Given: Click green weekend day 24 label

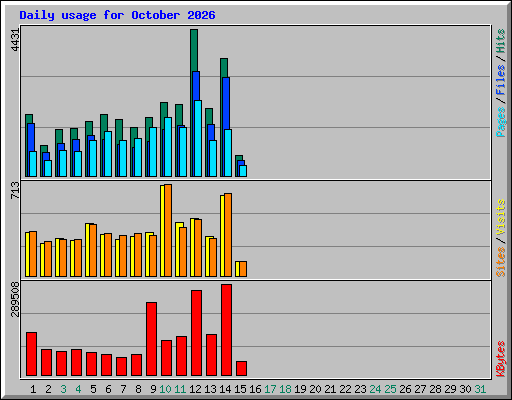Looking at the screenshot, I should [x=375, y=389].
